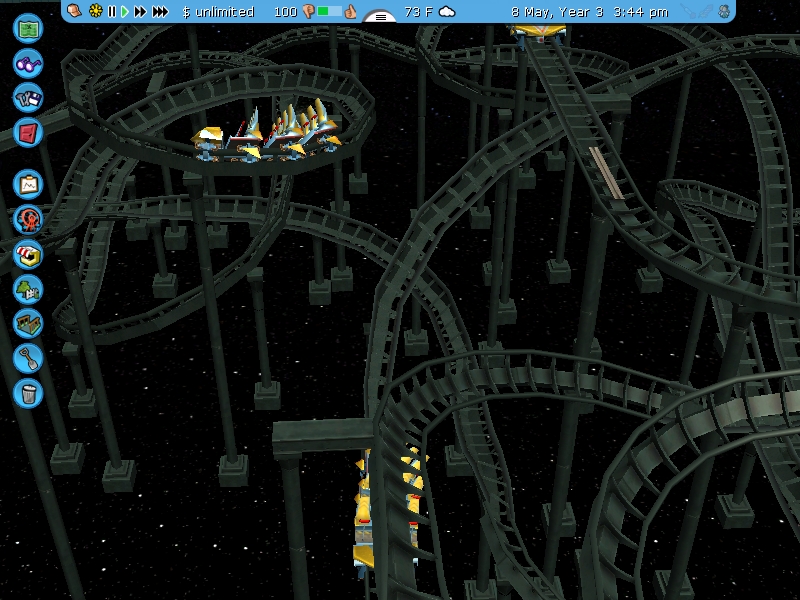Click the park rating value 100

point(285,12)
